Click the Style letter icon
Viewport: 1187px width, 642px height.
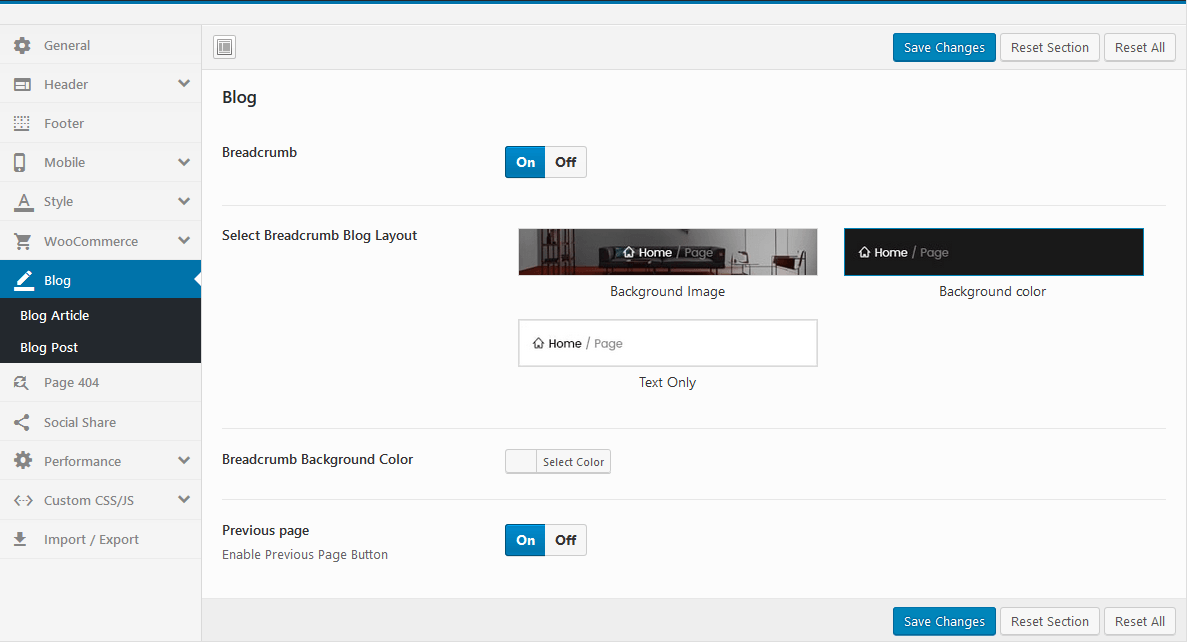(x=23, y=201)
